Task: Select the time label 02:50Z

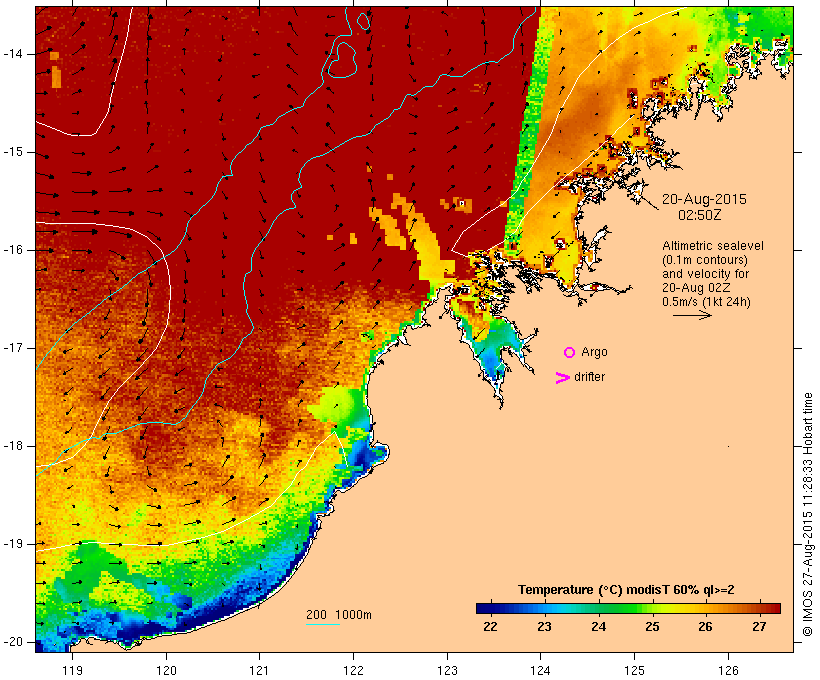Action: [699, 215]
